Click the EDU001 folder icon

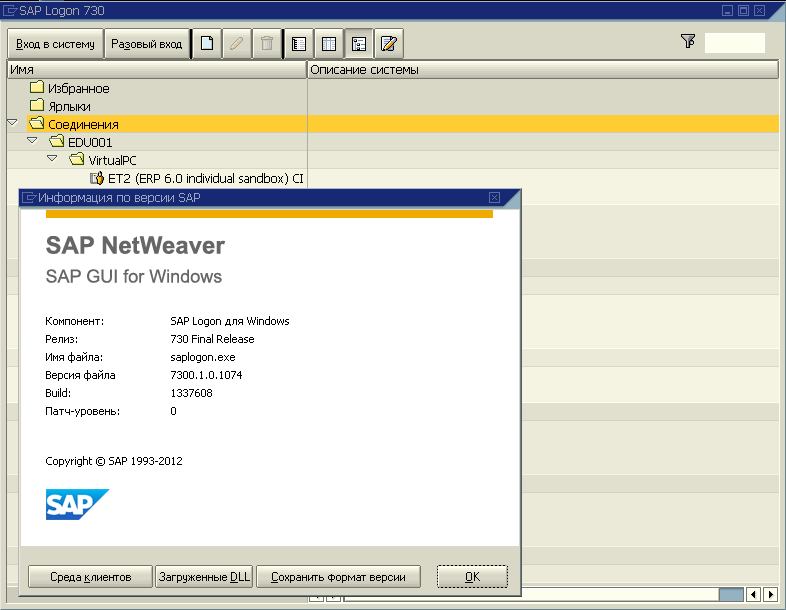point(57,141)
